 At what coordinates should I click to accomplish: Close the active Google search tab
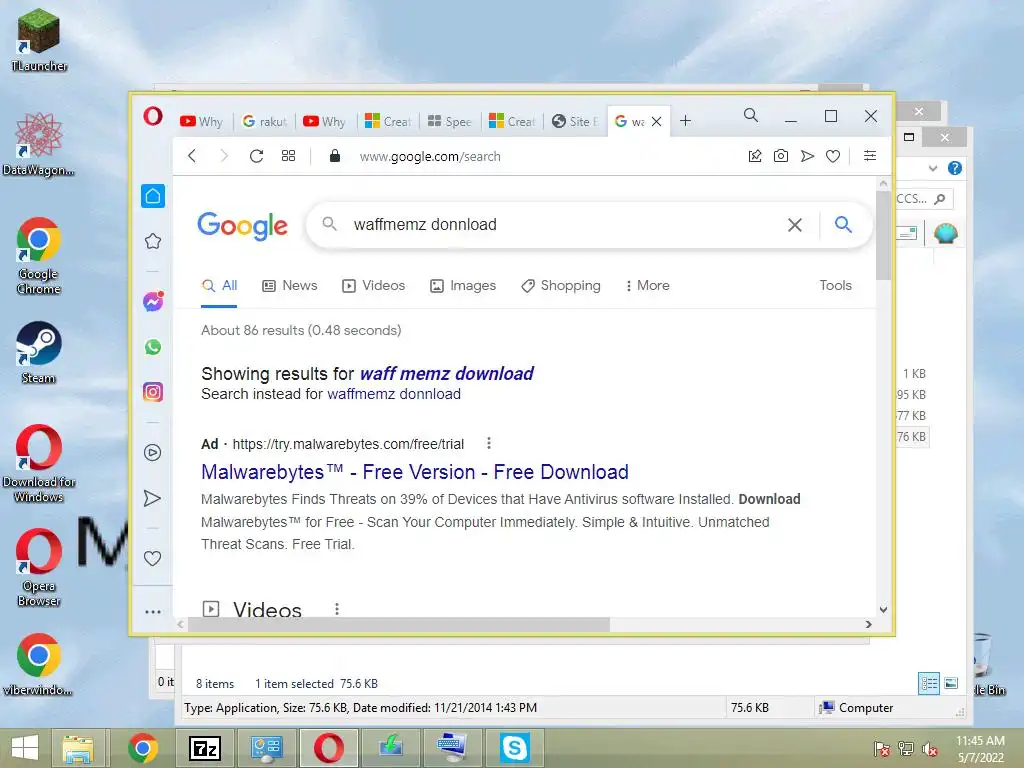point(657,121)
